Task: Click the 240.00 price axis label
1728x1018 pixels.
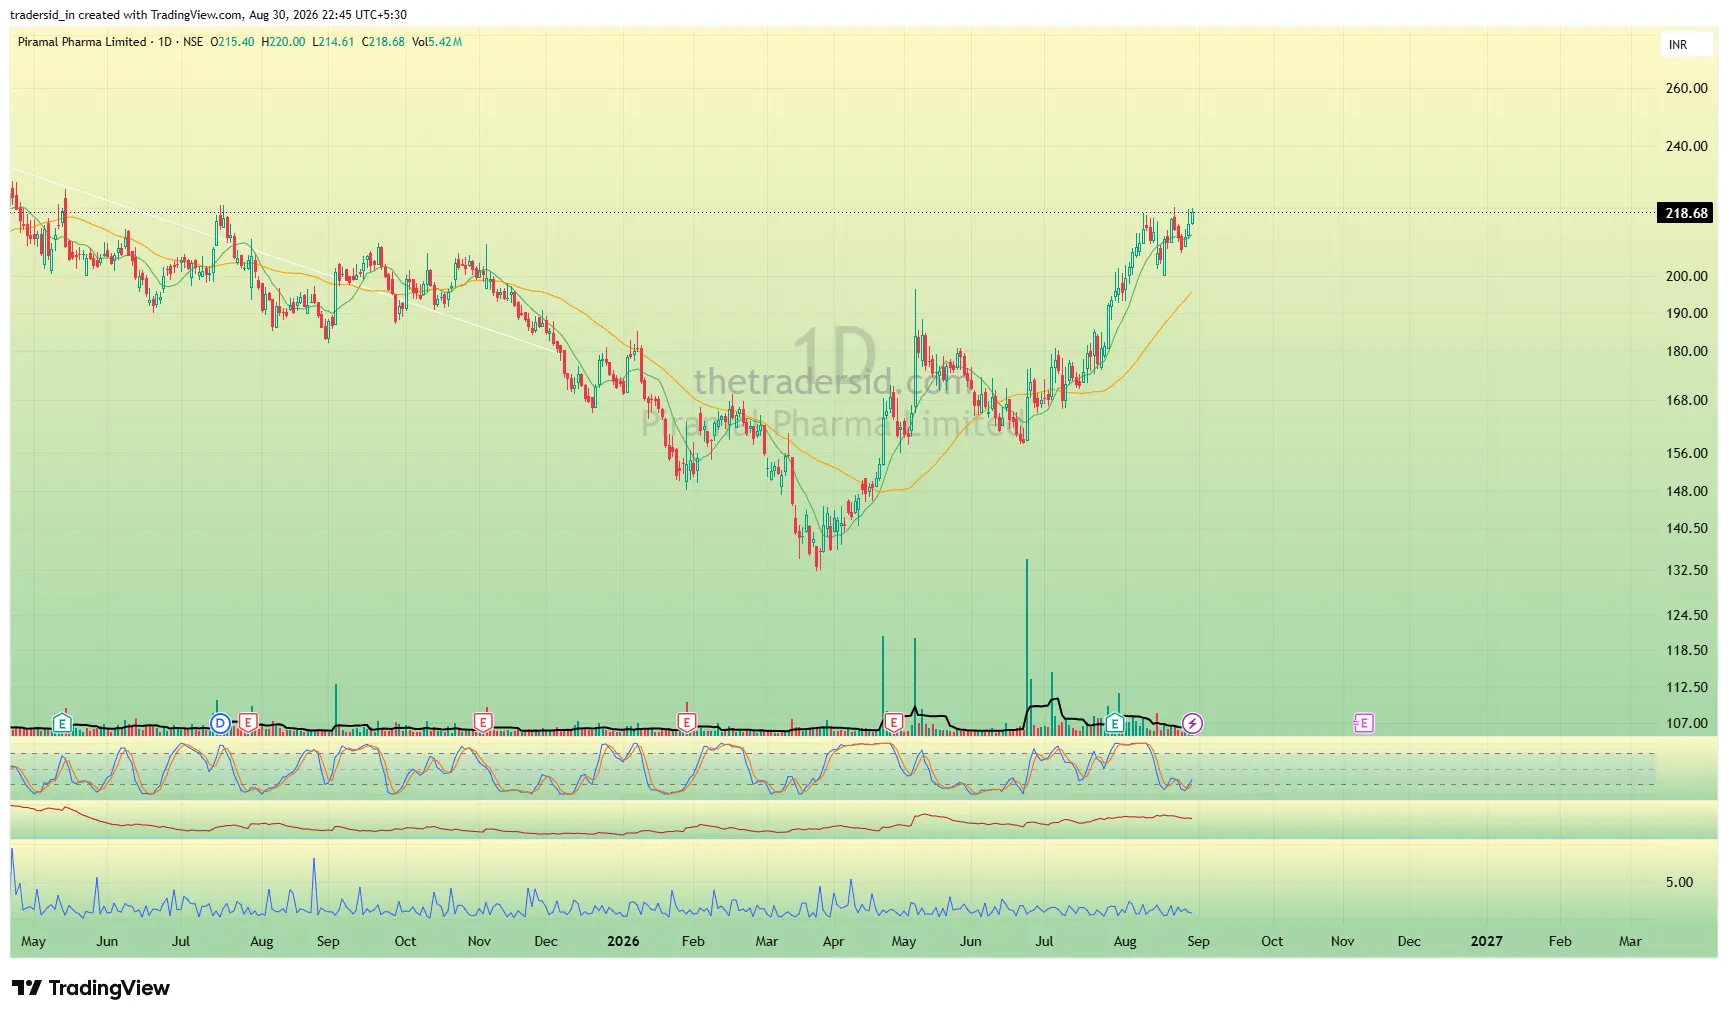Action: tap(1686, 146)
